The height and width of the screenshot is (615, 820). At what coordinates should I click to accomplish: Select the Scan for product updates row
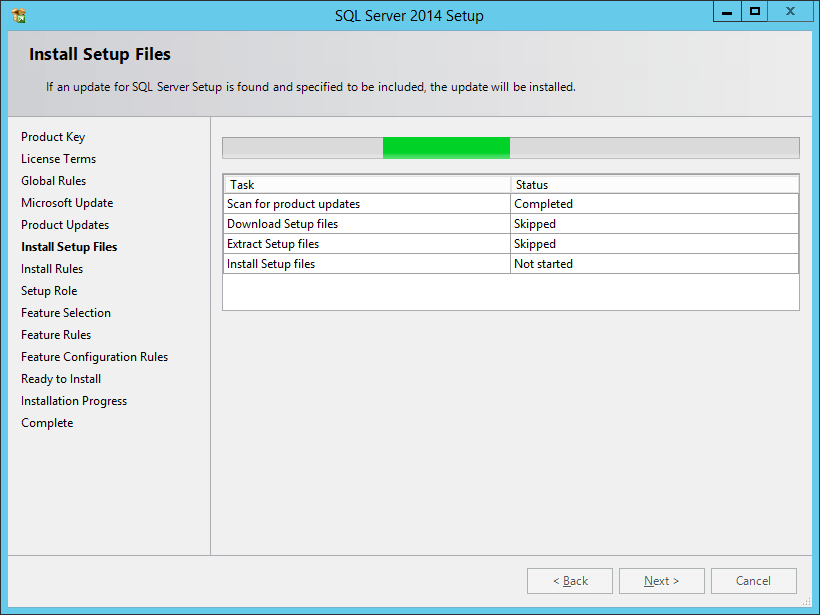point(293,204)
